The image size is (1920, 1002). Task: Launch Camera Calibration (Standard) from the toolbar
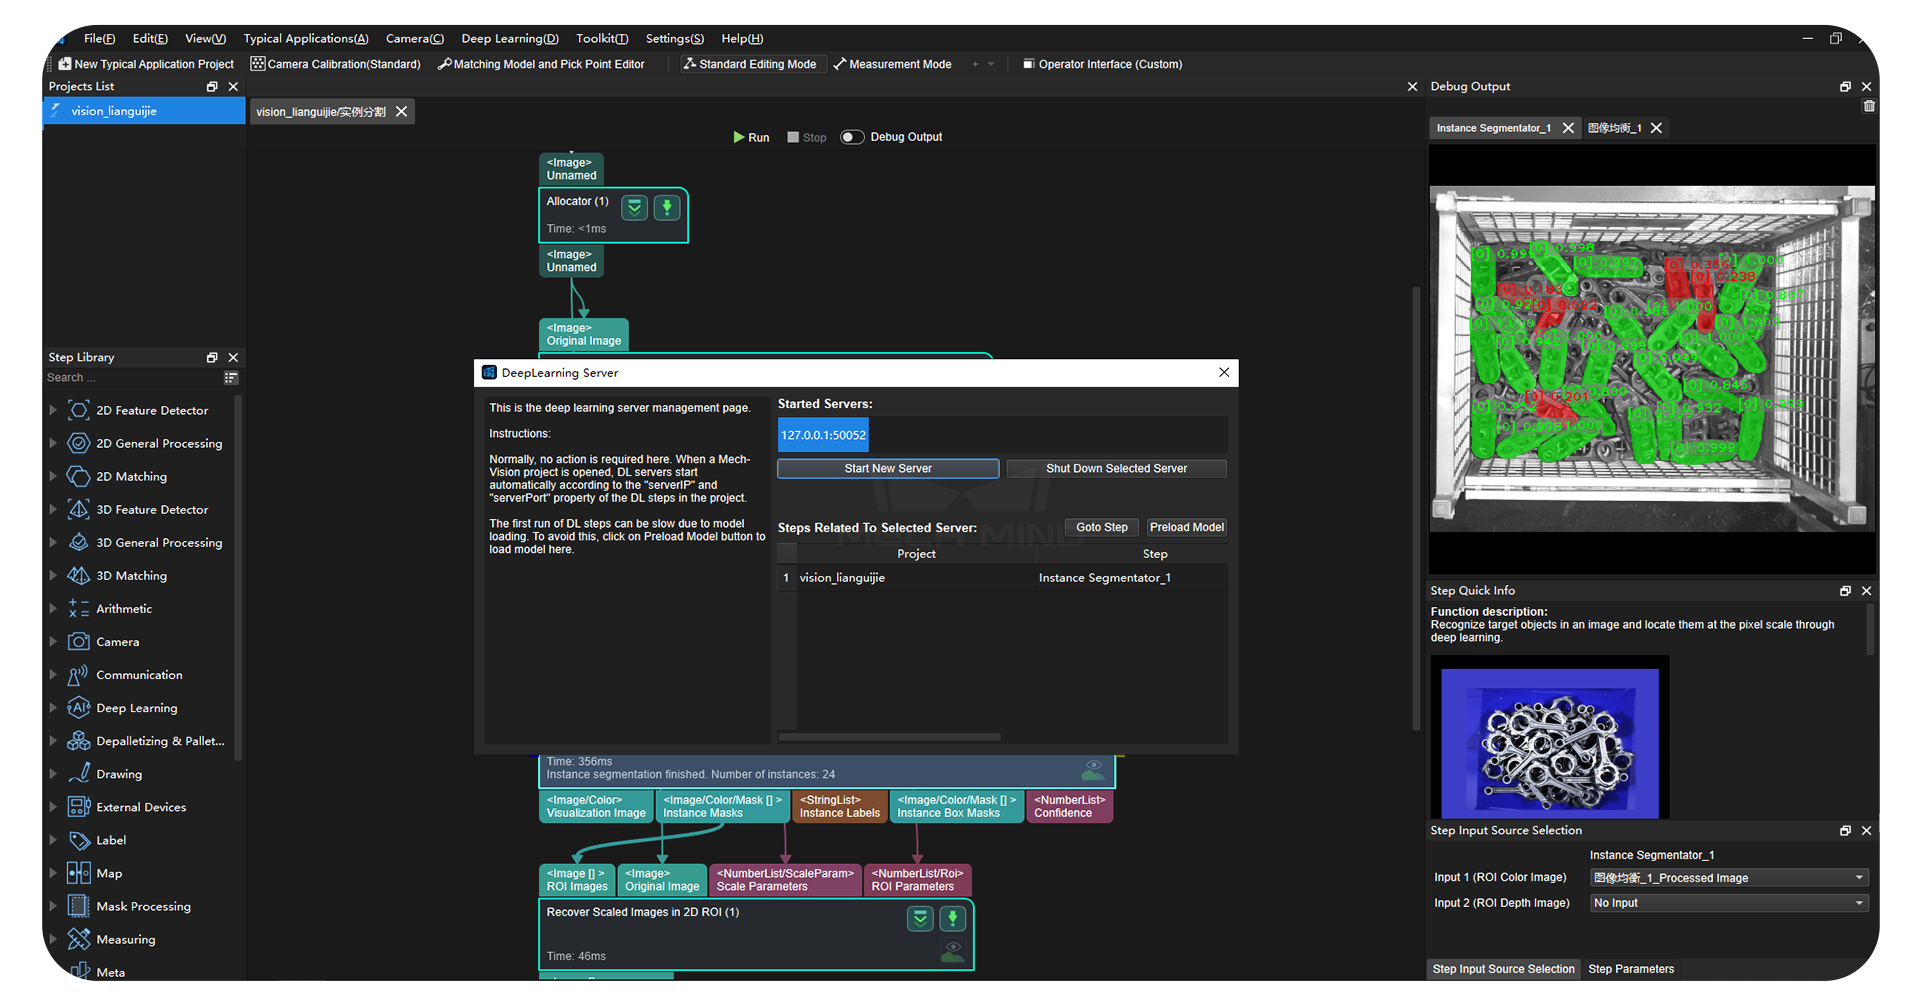[336, 63]
